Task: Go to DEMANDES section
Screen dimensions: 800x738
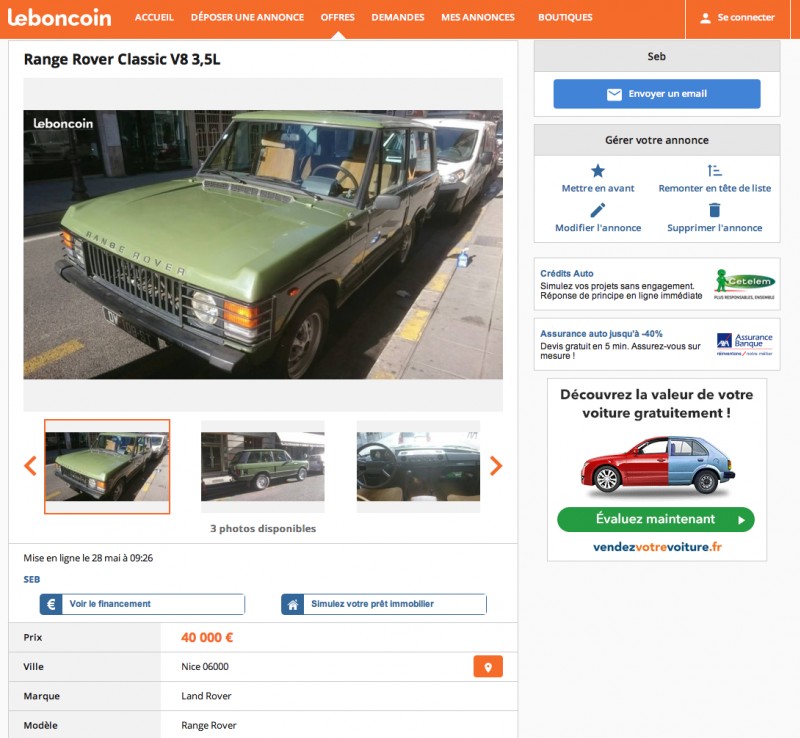Action: click(397, 17)
